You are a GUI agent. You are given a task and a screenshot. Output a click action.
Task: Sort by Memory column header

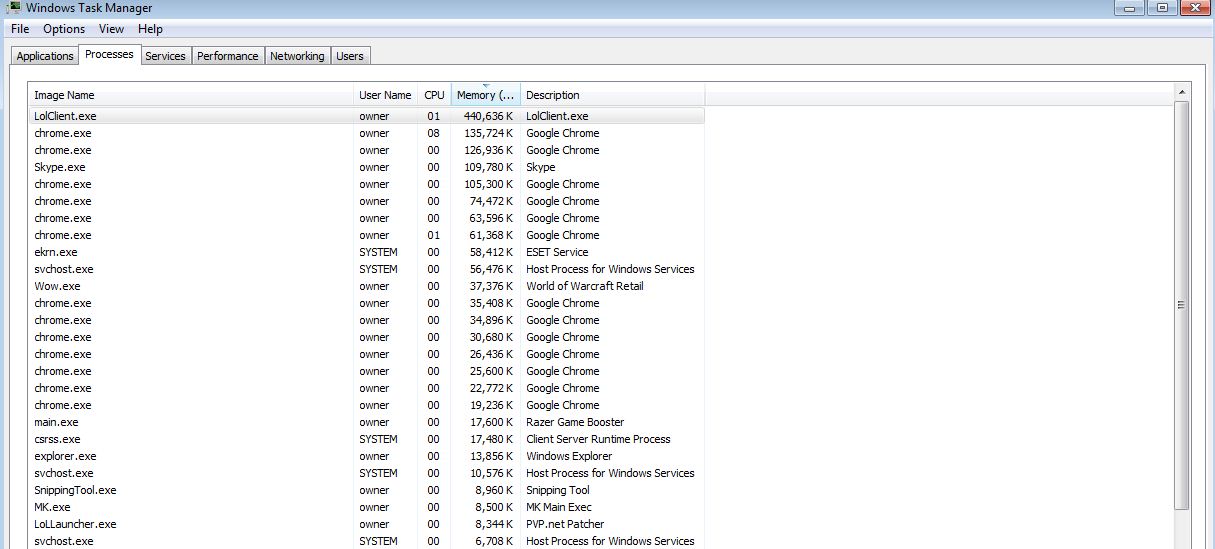(486, 95)
